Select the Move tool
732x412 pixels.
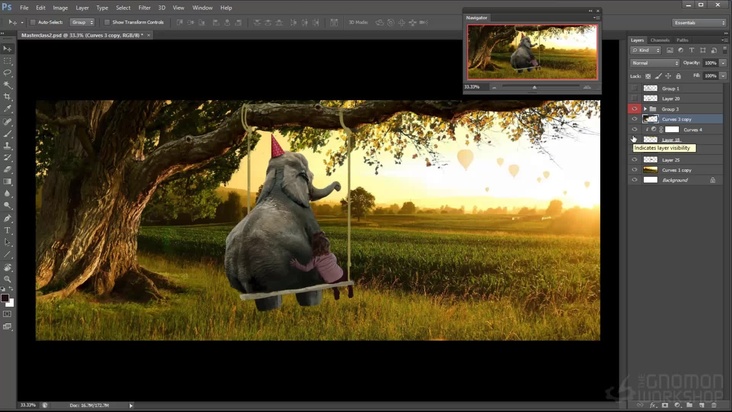[7, 48]
